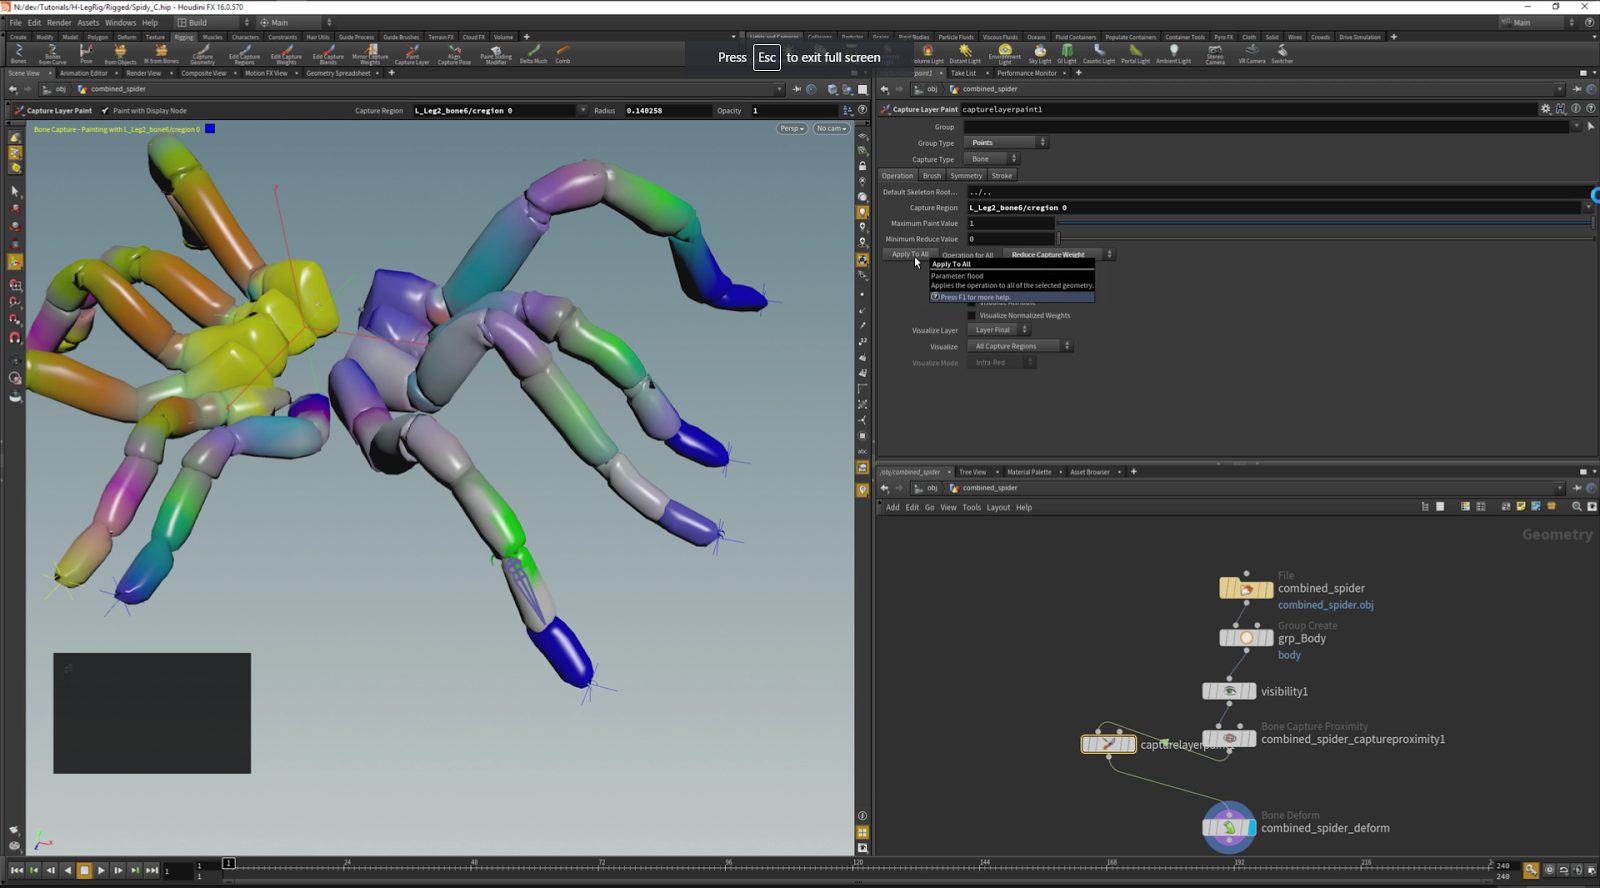Open the network editor Layout menu
The image size is (1600, 888).
coord(998,508)
